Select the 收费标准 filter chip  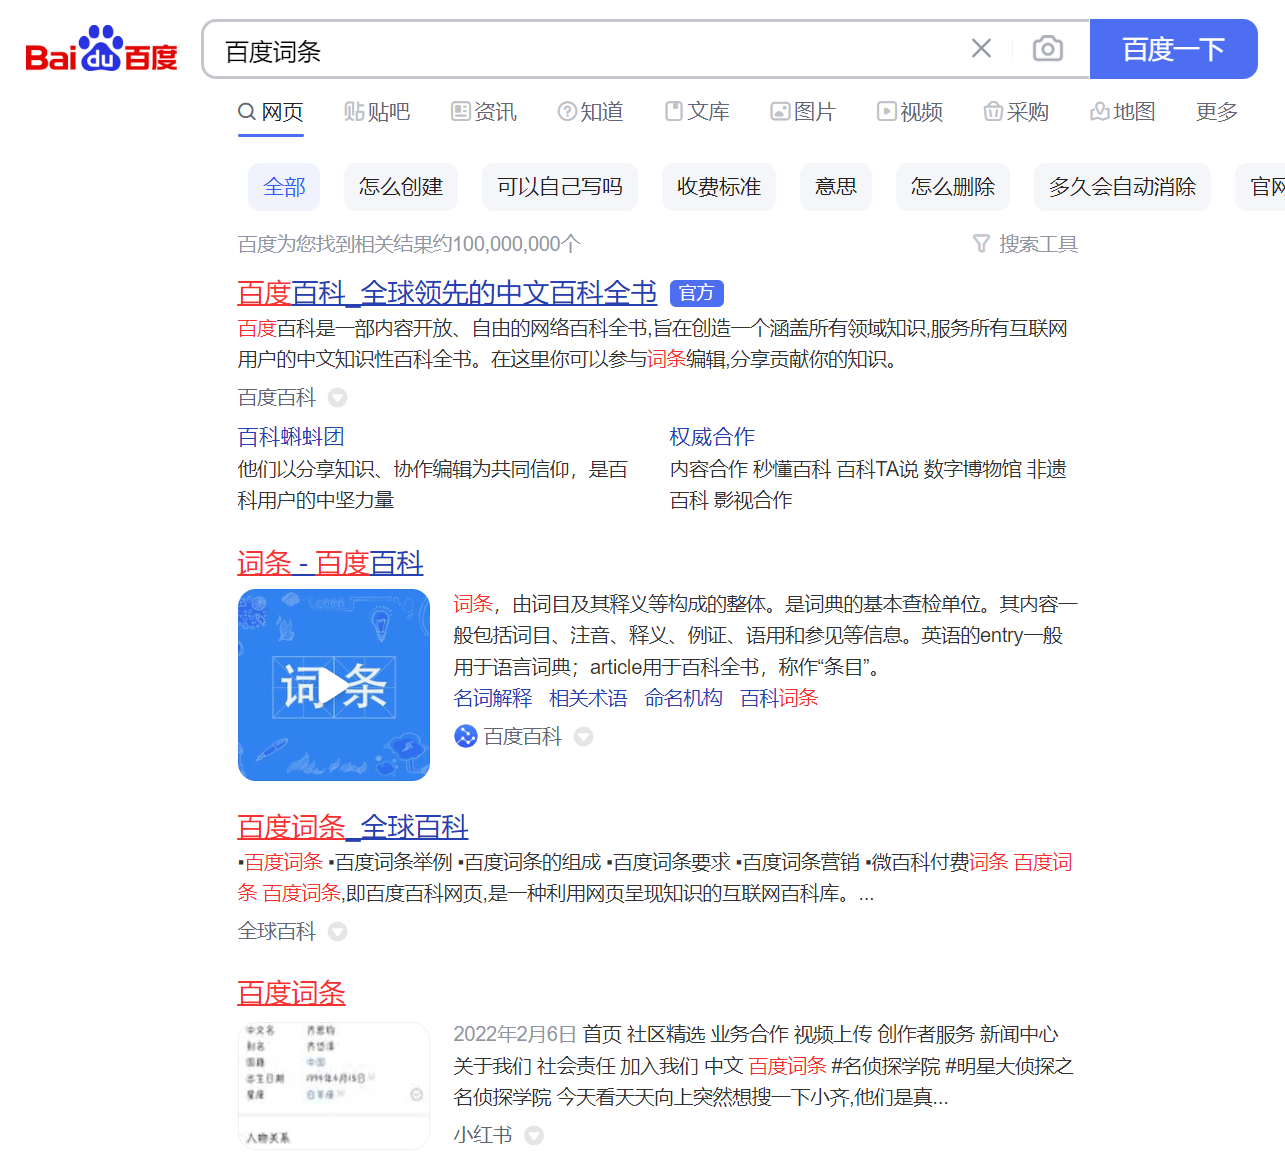(x=719, y=187)
